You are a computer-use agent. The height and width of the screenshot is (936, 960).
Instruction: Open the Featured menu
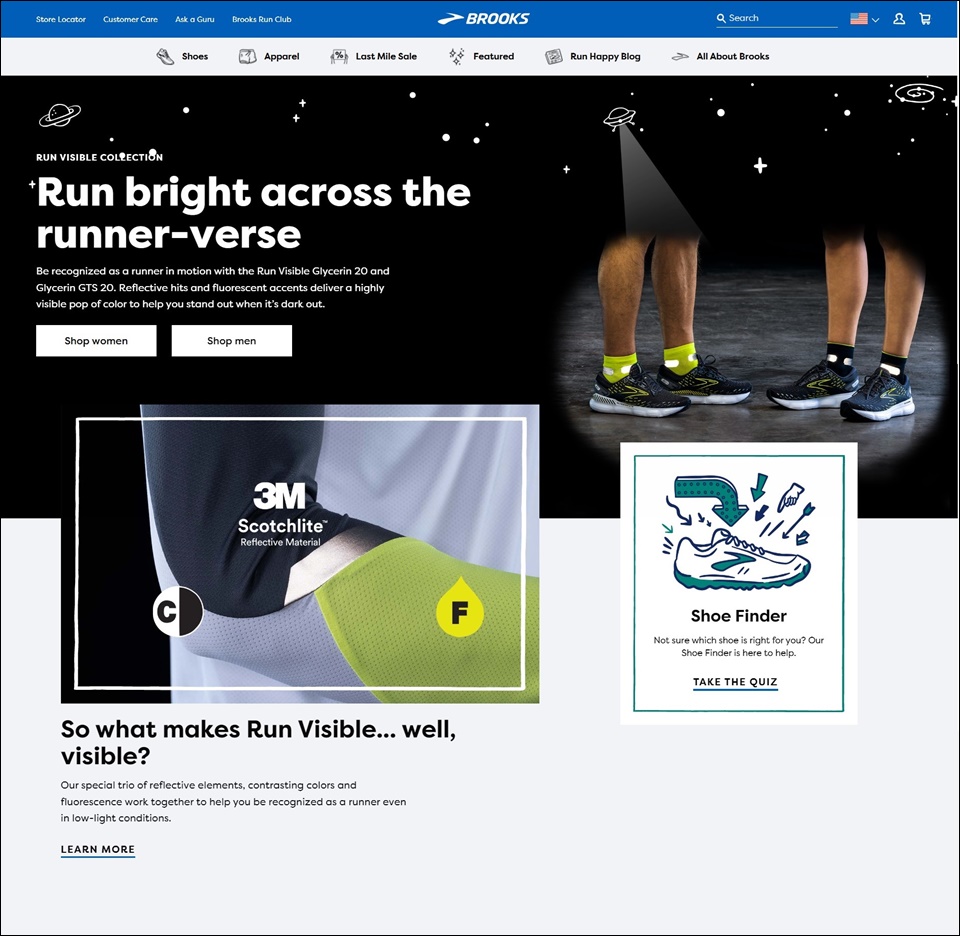tap(493, 56)
